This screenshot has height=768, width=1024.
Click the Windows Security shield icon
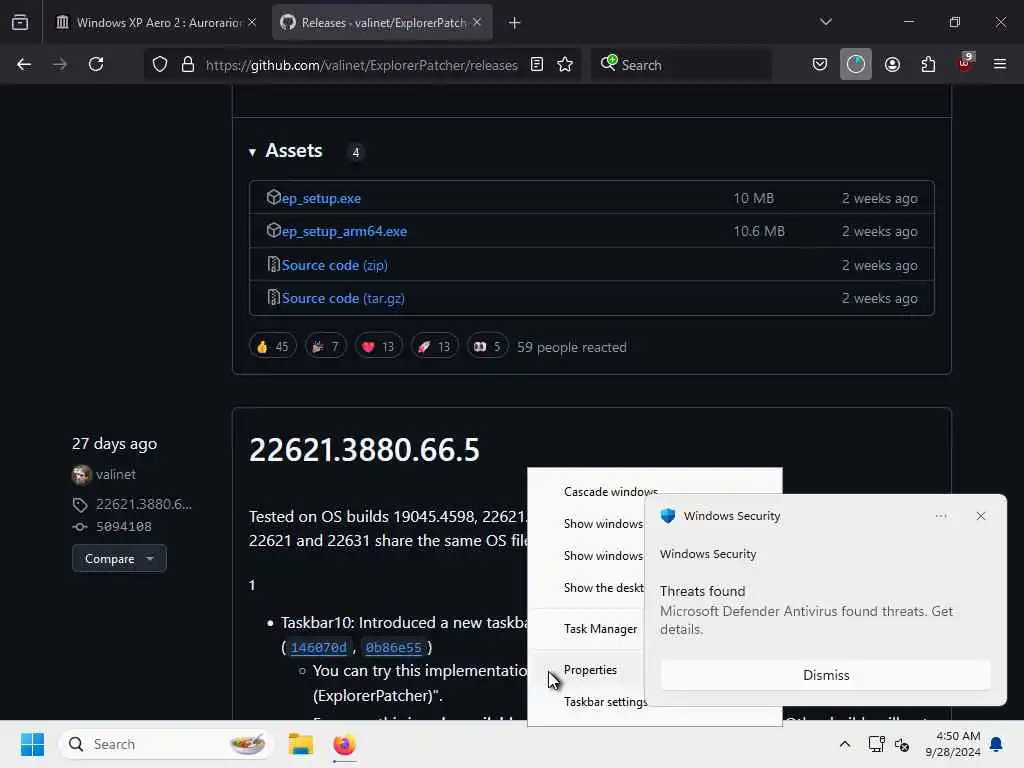(x=667, y=516)
